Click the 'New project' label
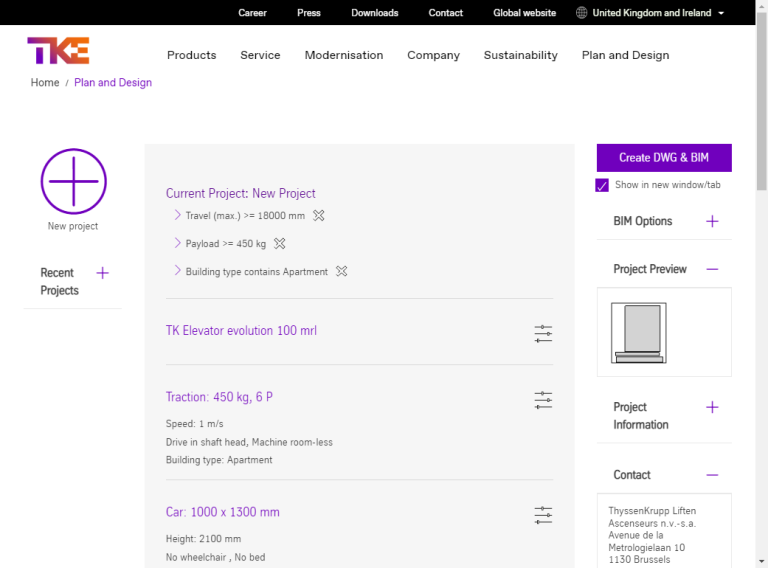 click(72, 226)
